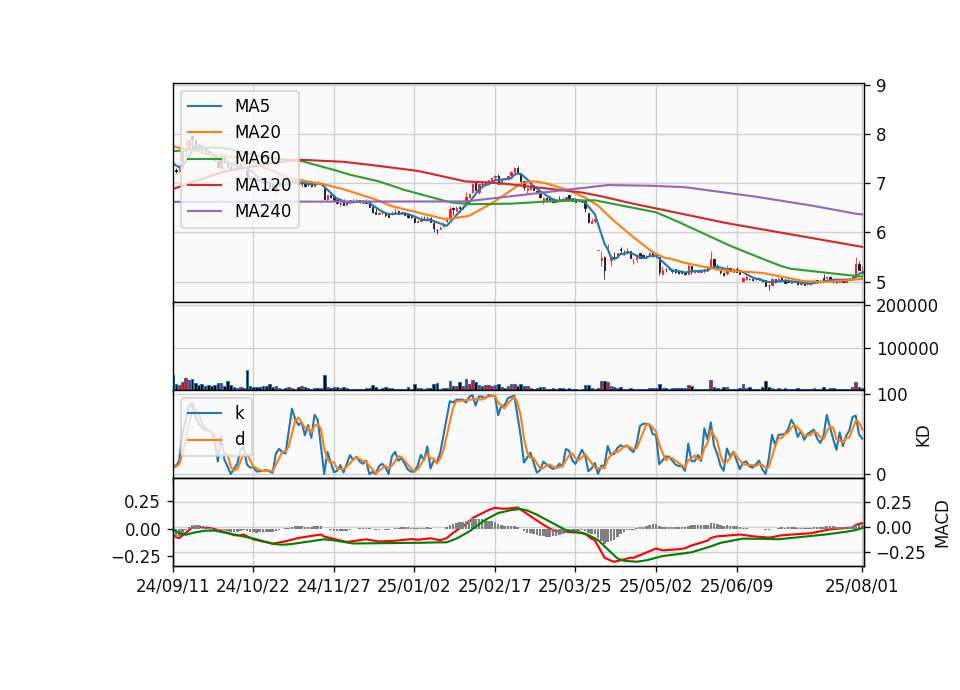Click the price axis value 5
The height and width of the screenshot is (690, 960).
[881, 283]
